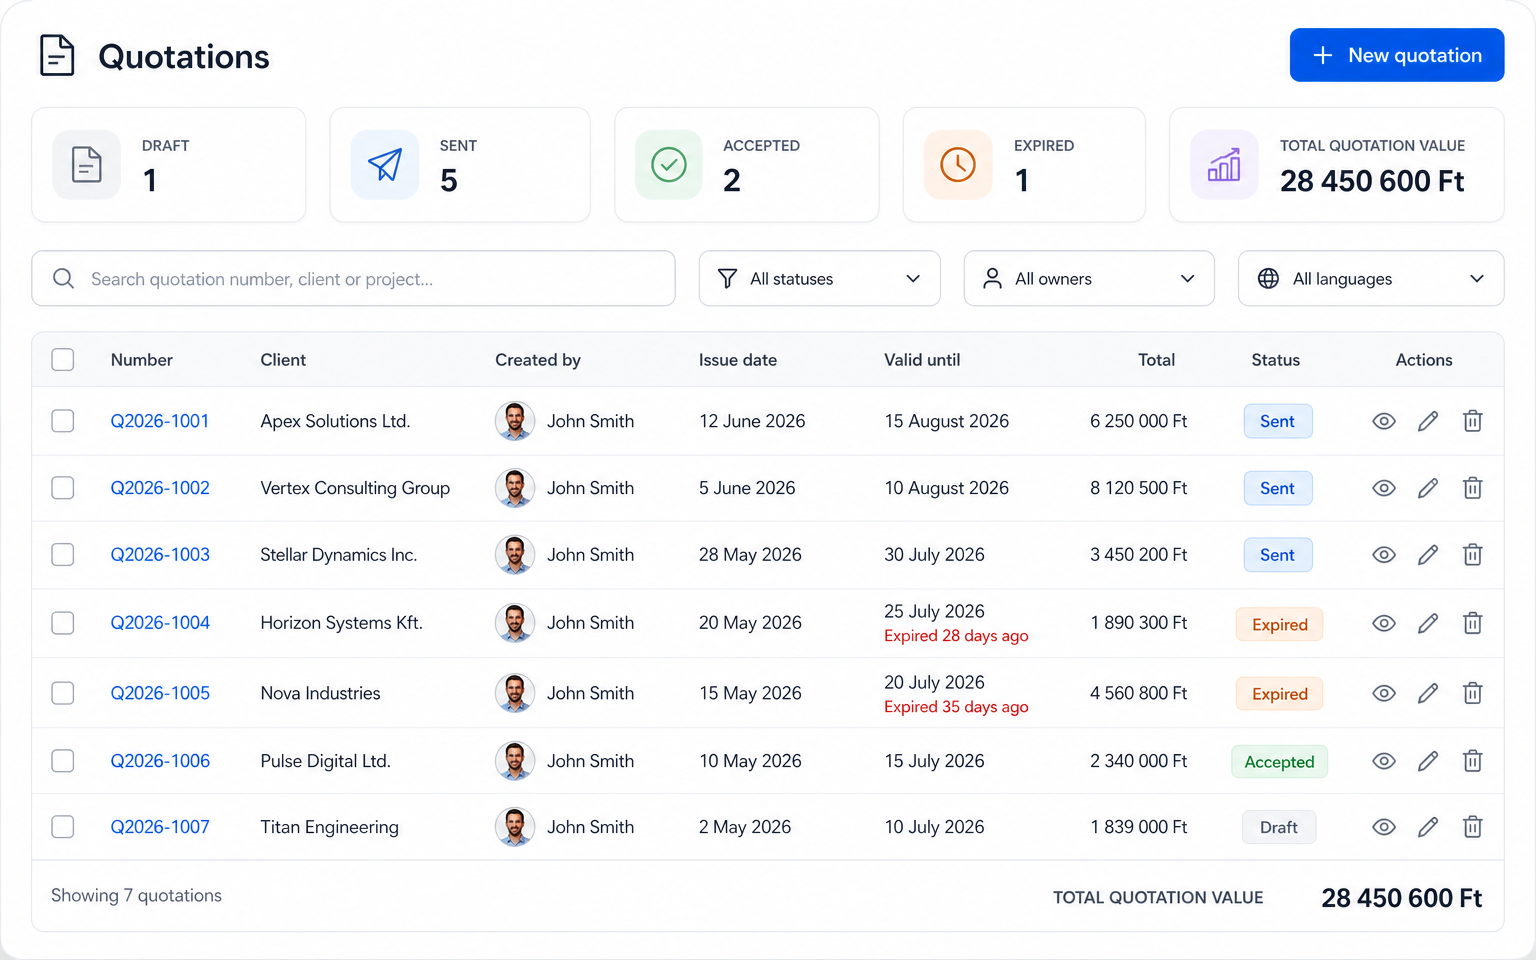Open the All languages dropdown
The image size is (1536, 960).
[1371, 279]
